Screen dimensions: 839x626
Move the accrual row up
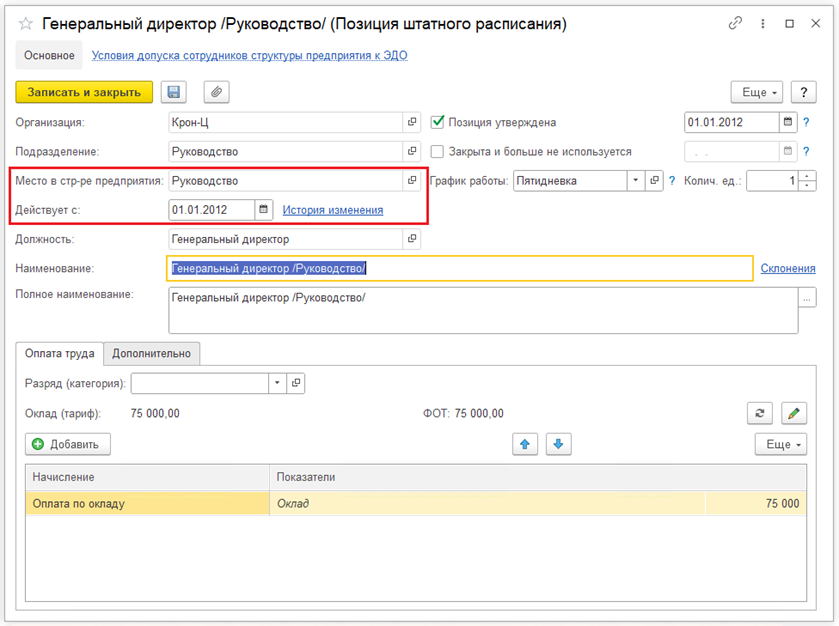tap(524, 444)
